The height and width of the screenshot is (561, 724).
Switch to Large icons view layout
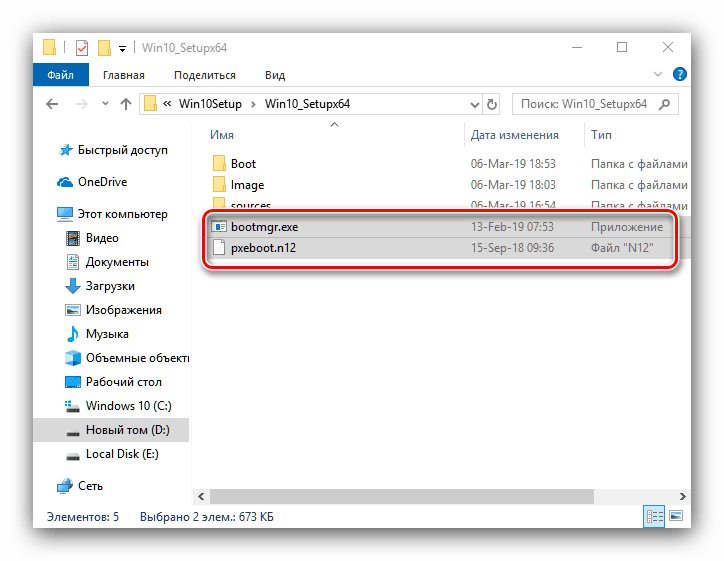coord(676,516)
